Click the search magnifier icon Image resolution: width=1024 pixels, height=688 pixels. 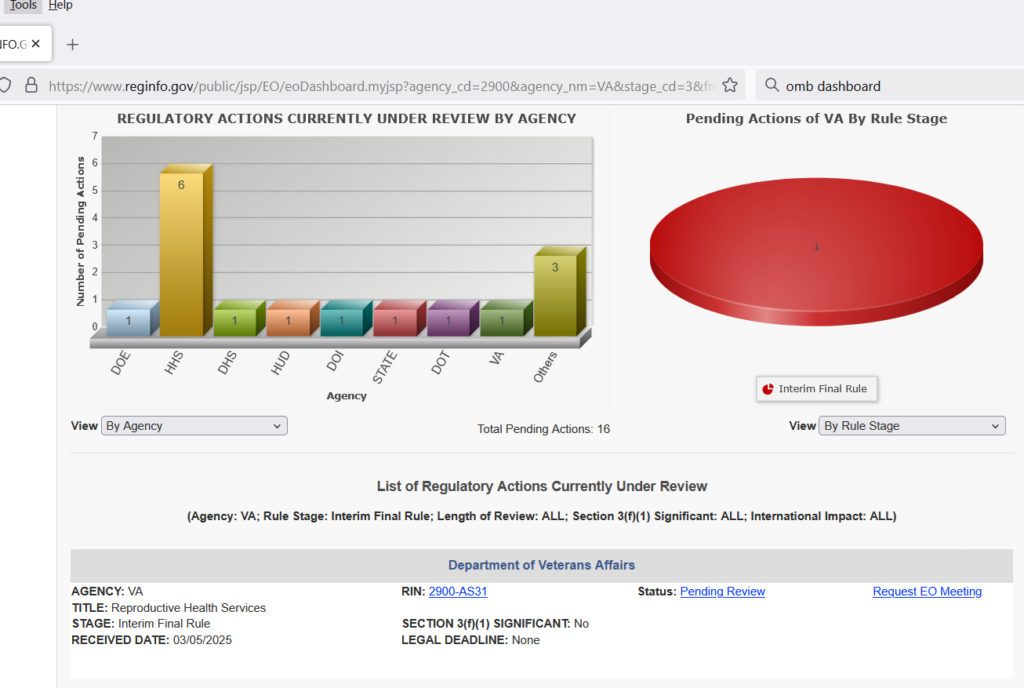point(772,86)
